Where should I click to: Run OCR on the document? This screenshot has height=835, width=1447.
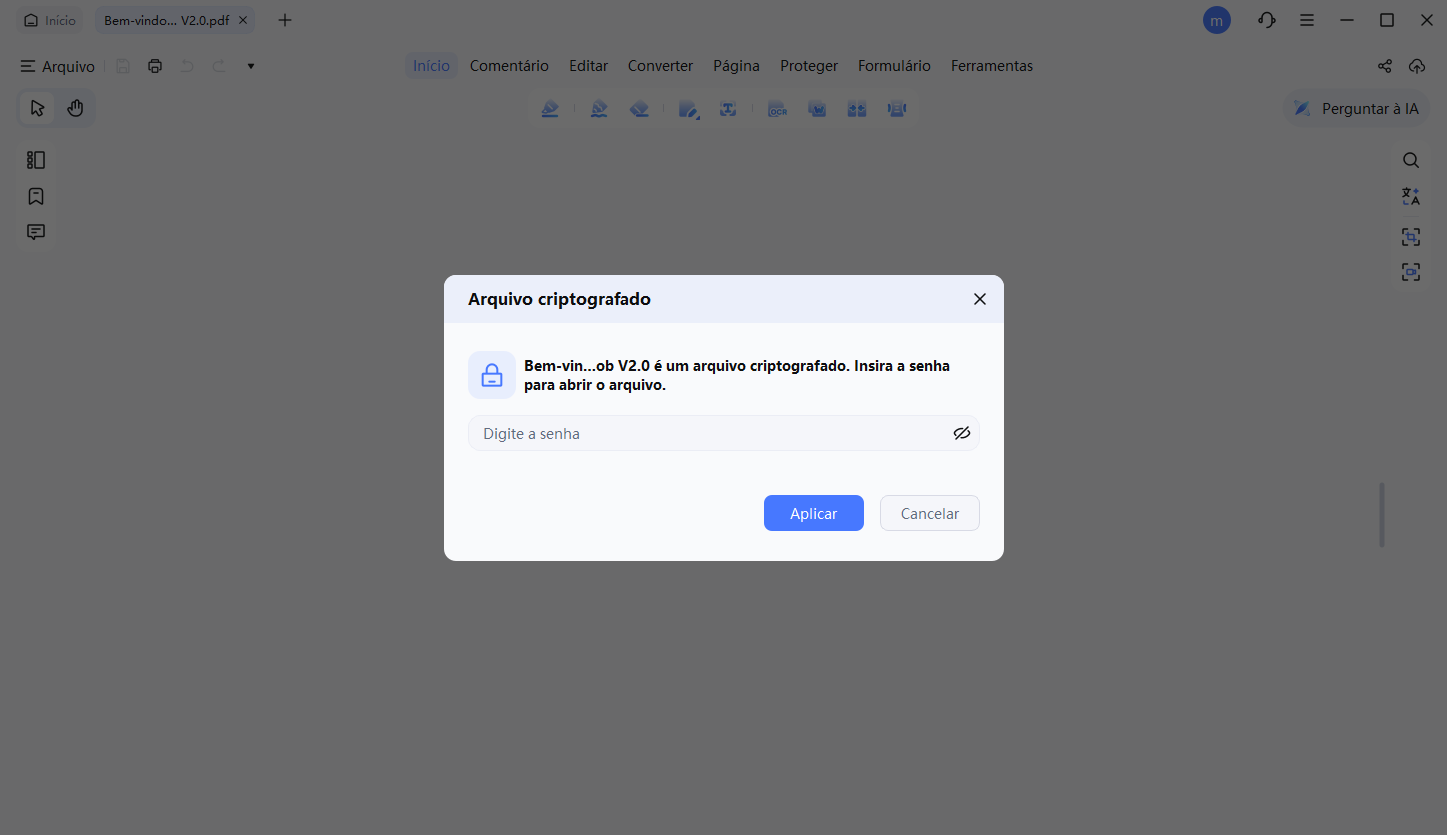(x=777, y=108)
